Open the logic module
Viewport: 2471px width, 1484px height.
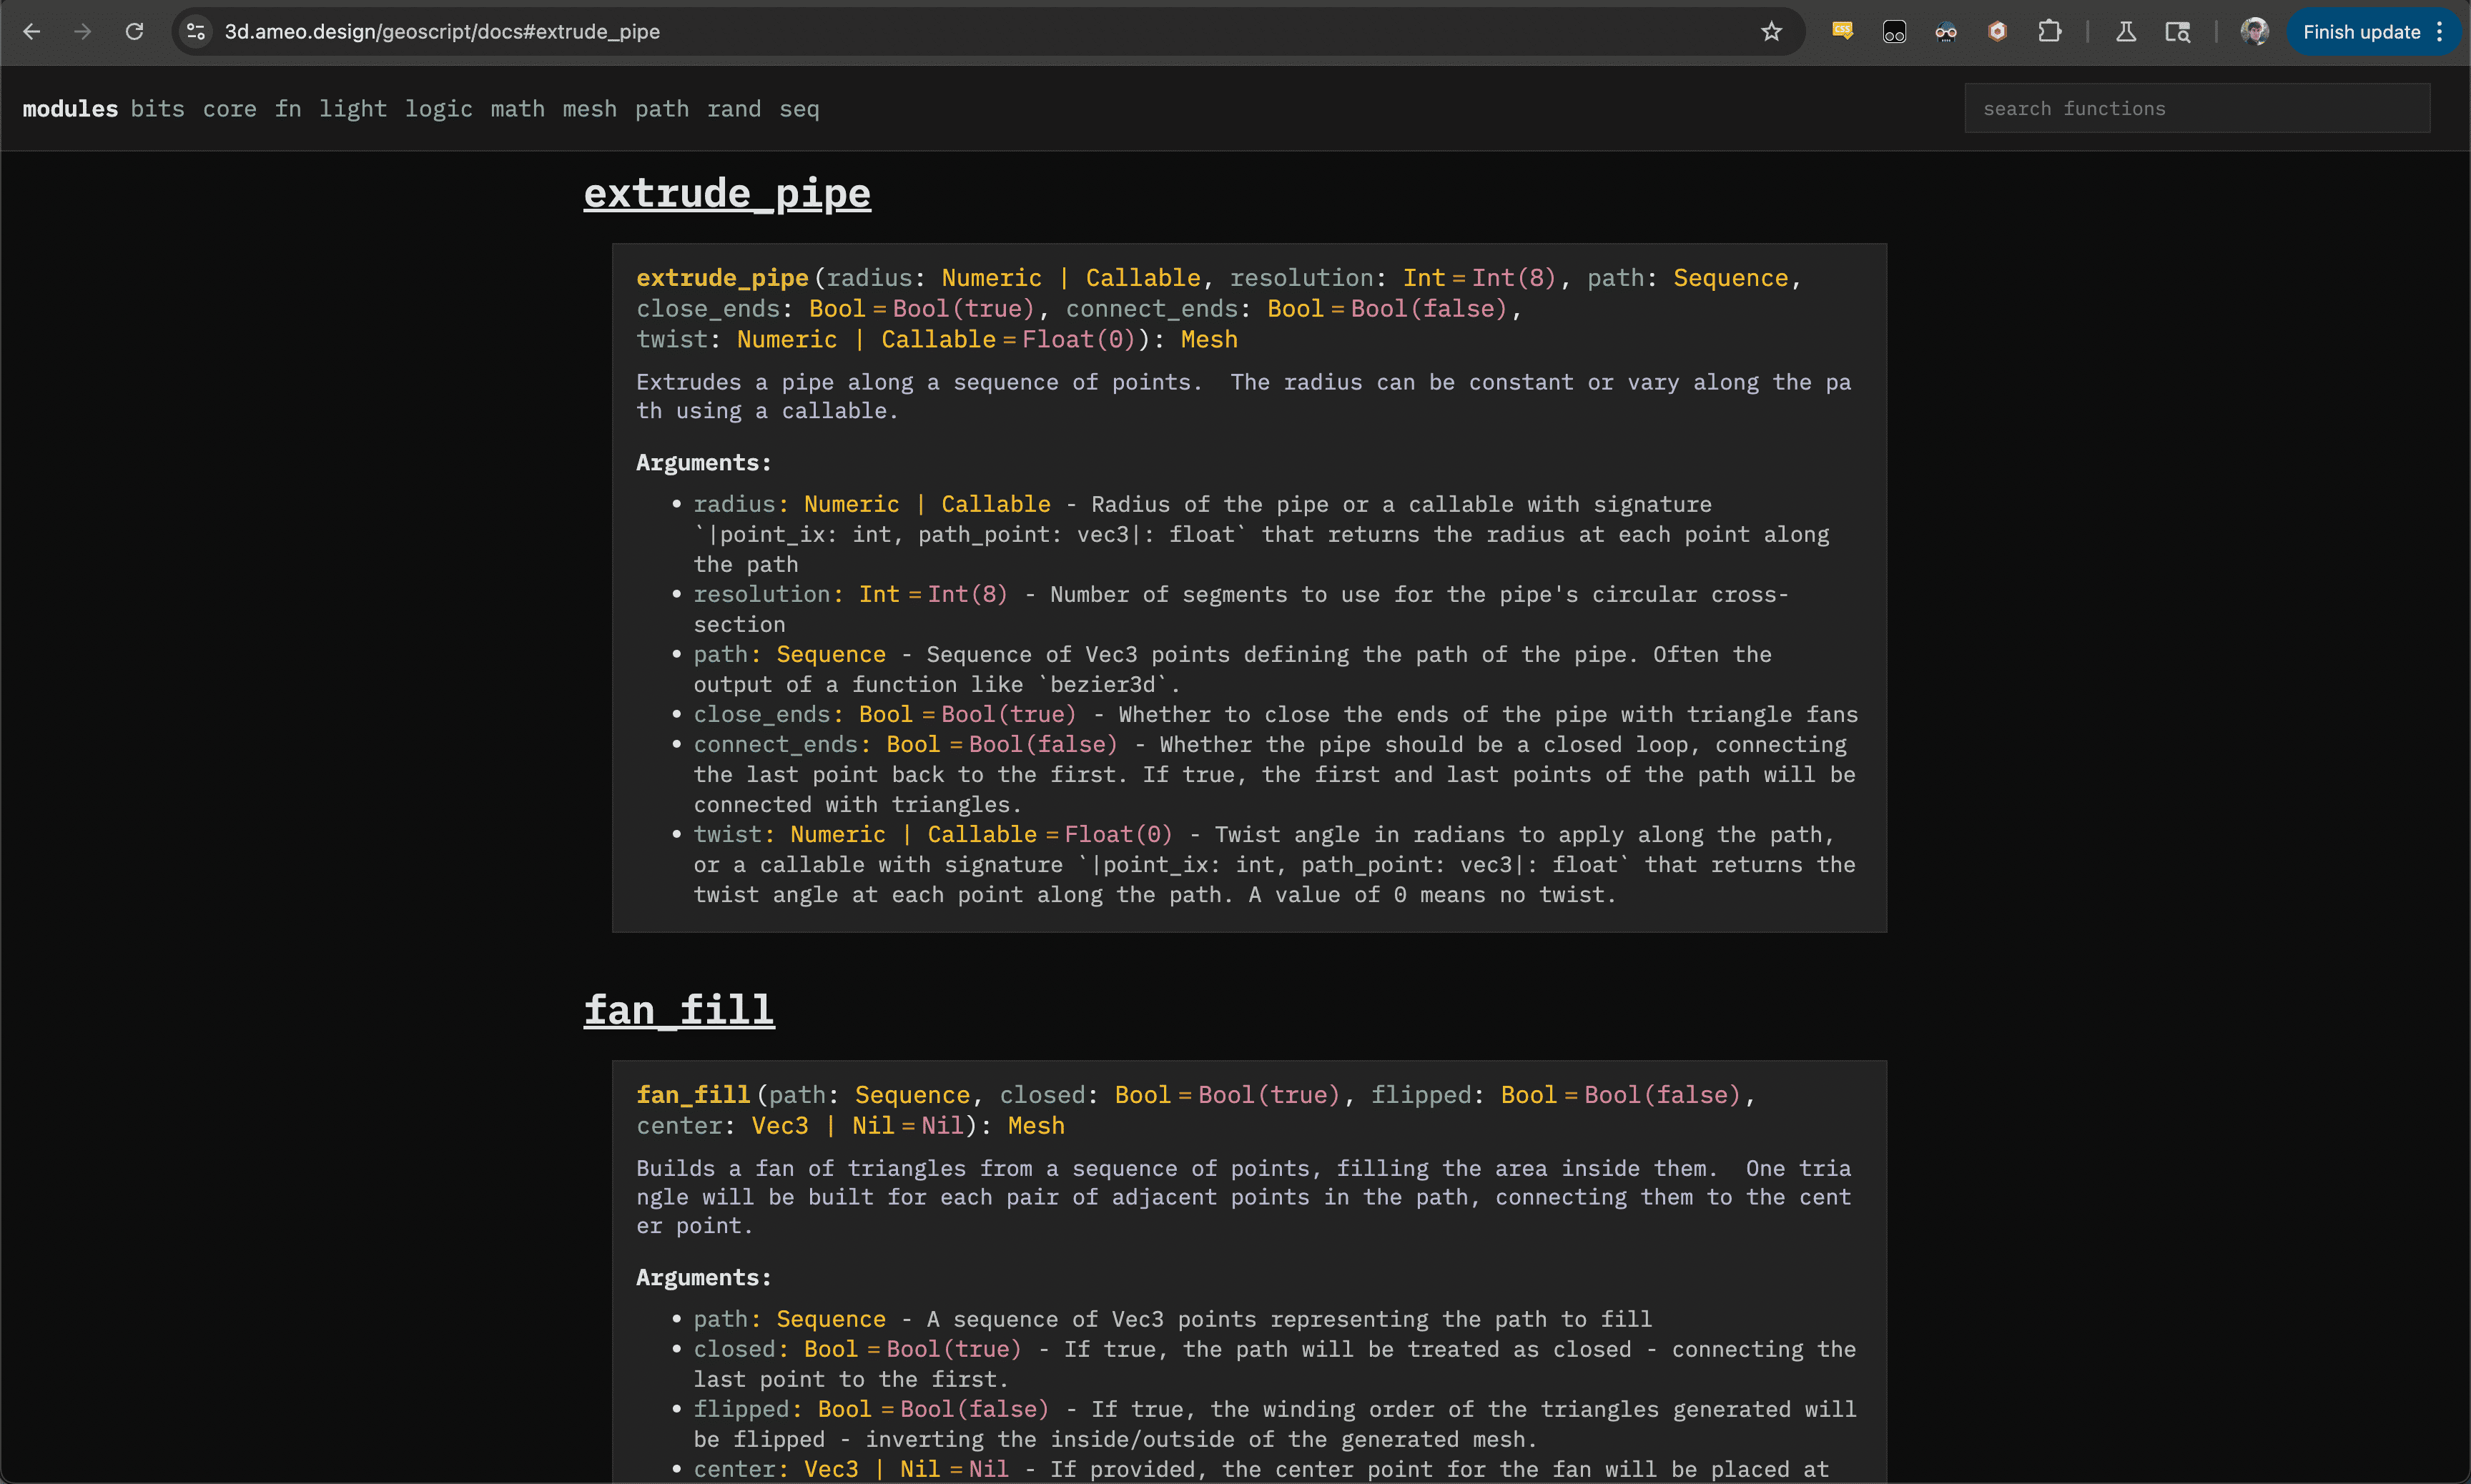439,109
